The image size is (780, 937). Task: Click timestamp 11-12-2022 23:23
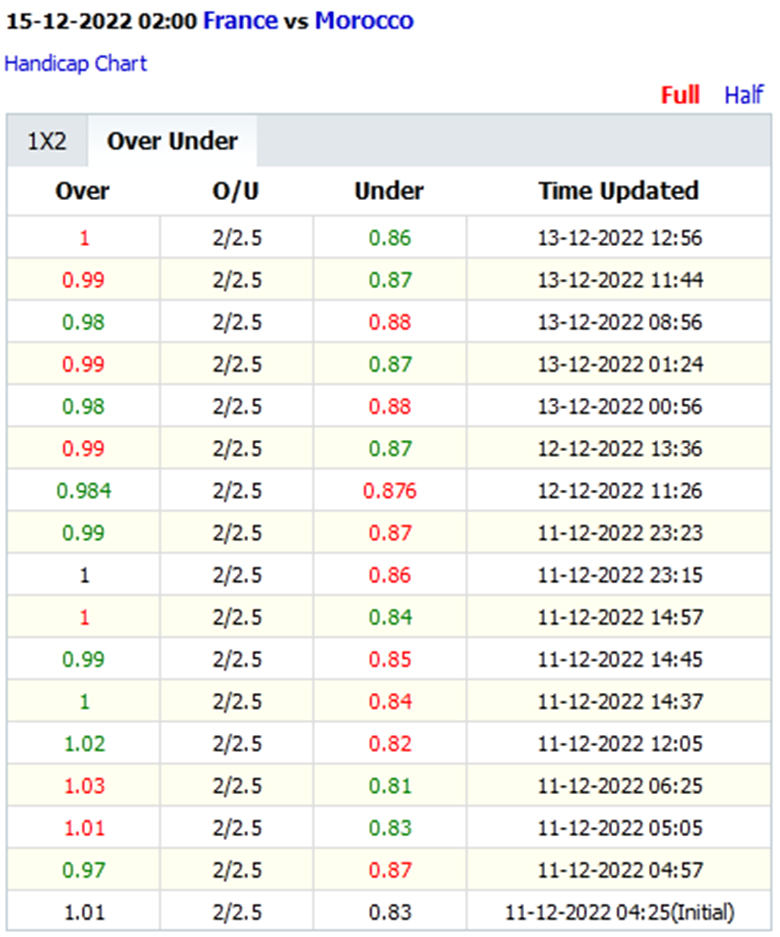[x=620, y=532]
